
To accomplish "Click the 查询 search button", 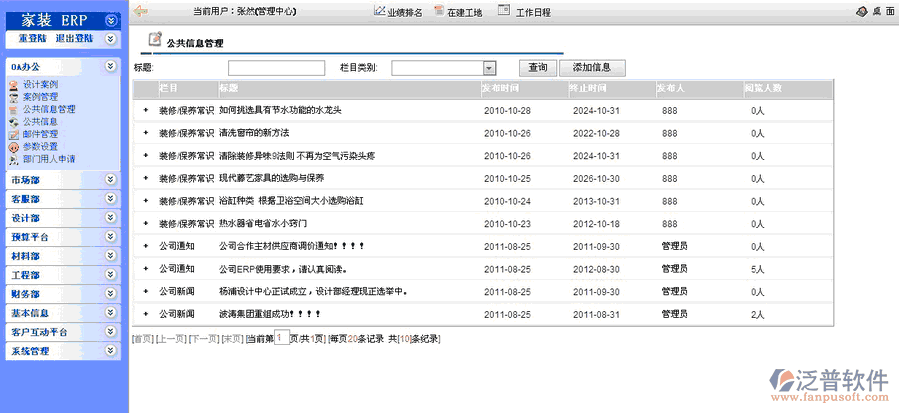I will pyautogui.click(x=538, y=68).
